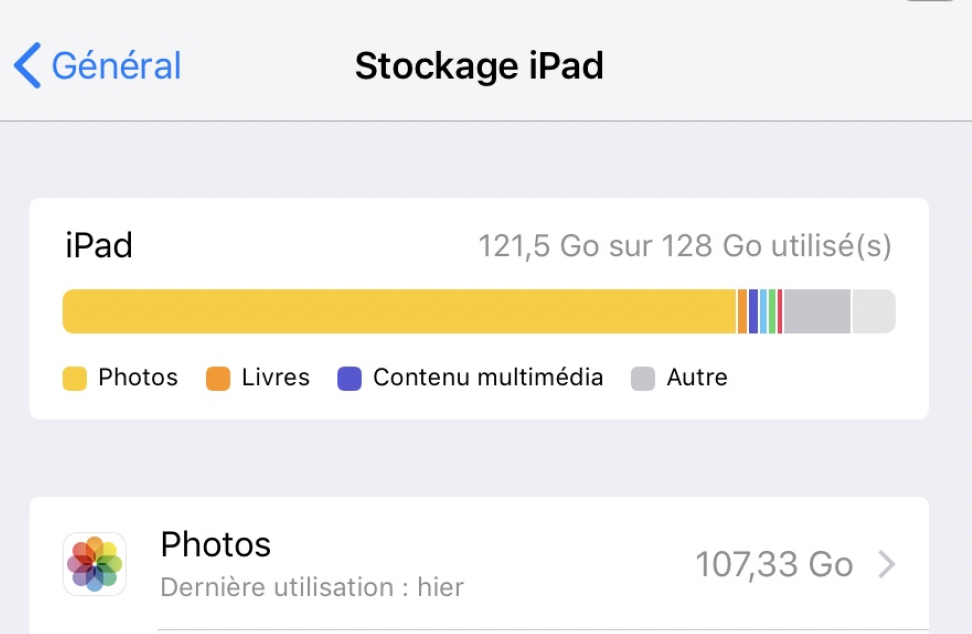Tap the yellow Photos legend swatch
The image size is (972, 634).
(75, 378)
